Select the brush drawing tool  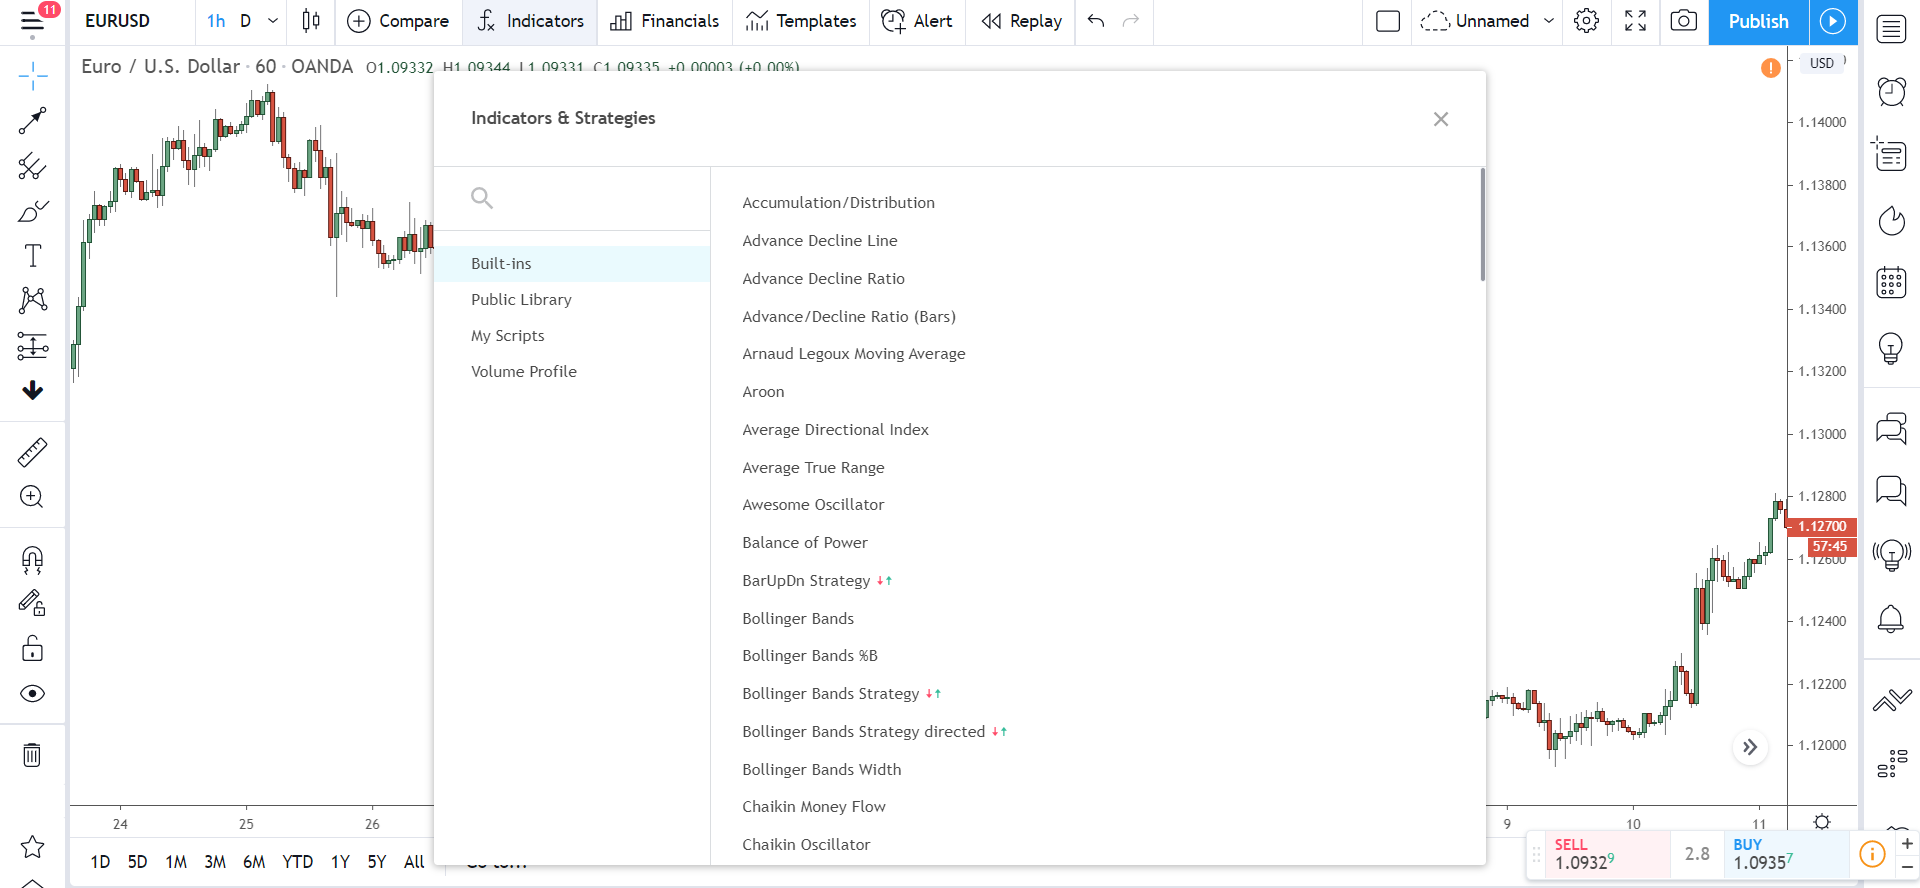click(32, 211)
